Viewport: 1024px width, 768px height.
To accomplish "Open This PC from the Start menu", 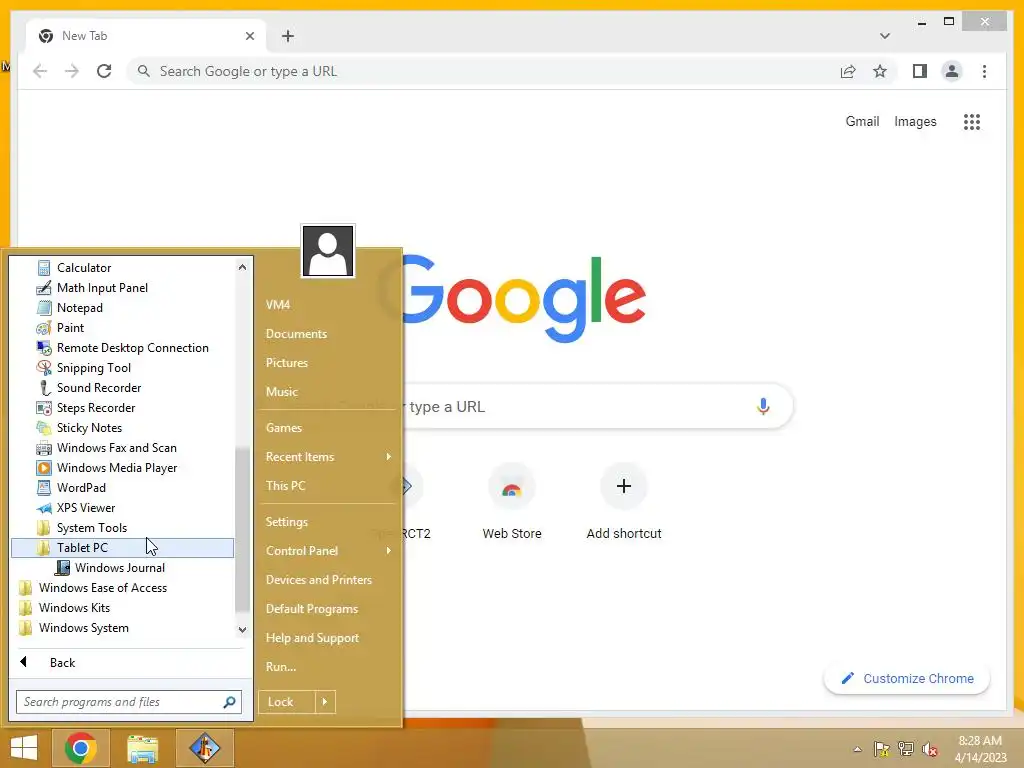I will point(285,486).
